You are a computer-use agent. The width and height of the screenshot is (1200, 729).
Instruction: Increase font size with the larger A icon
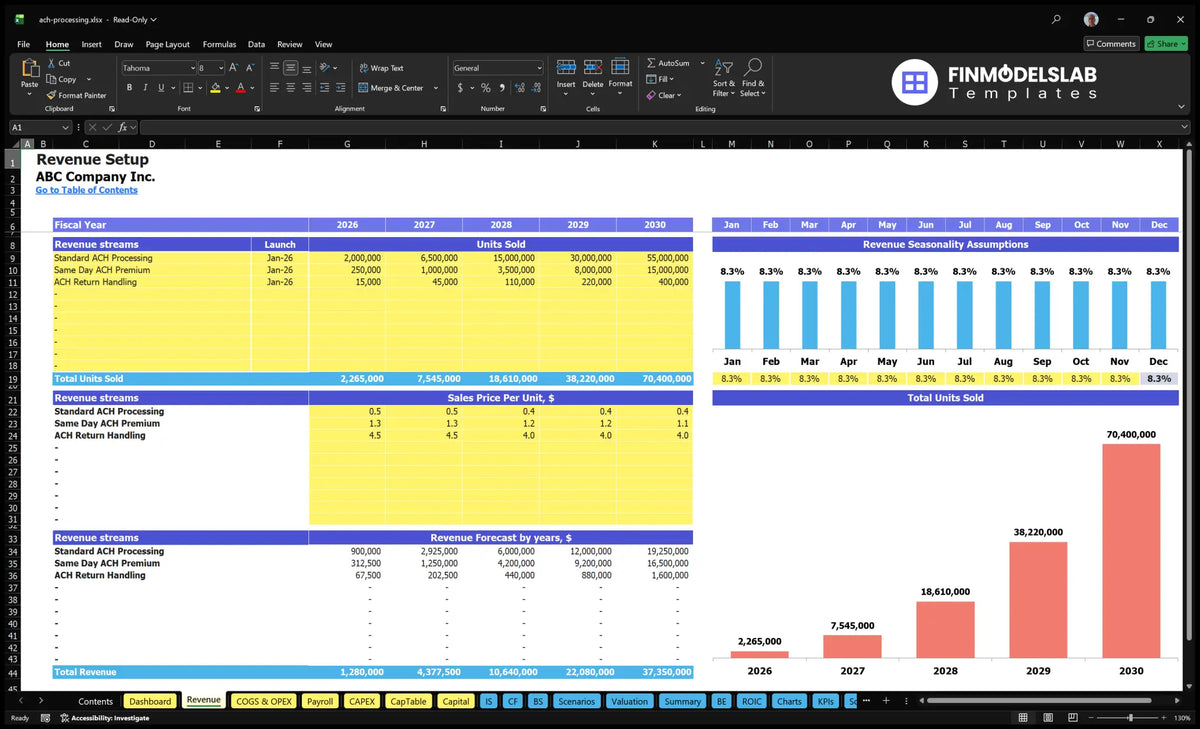point(234,68)
